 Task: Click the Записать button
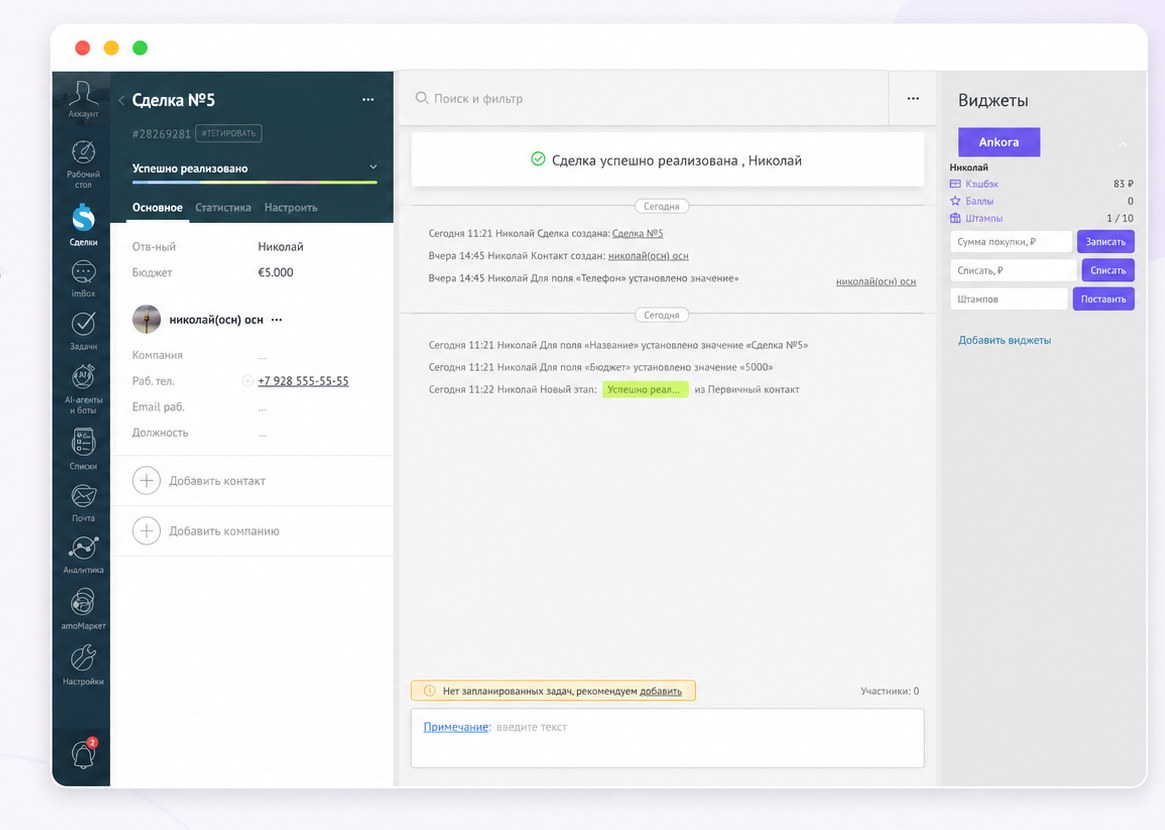point(1105,241)
